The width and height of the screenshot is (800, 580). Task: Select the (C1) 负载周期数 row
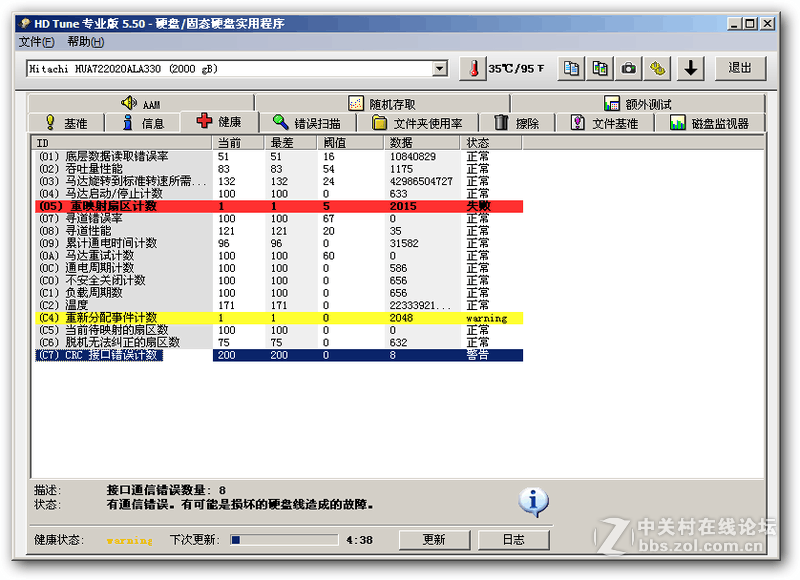279,293
